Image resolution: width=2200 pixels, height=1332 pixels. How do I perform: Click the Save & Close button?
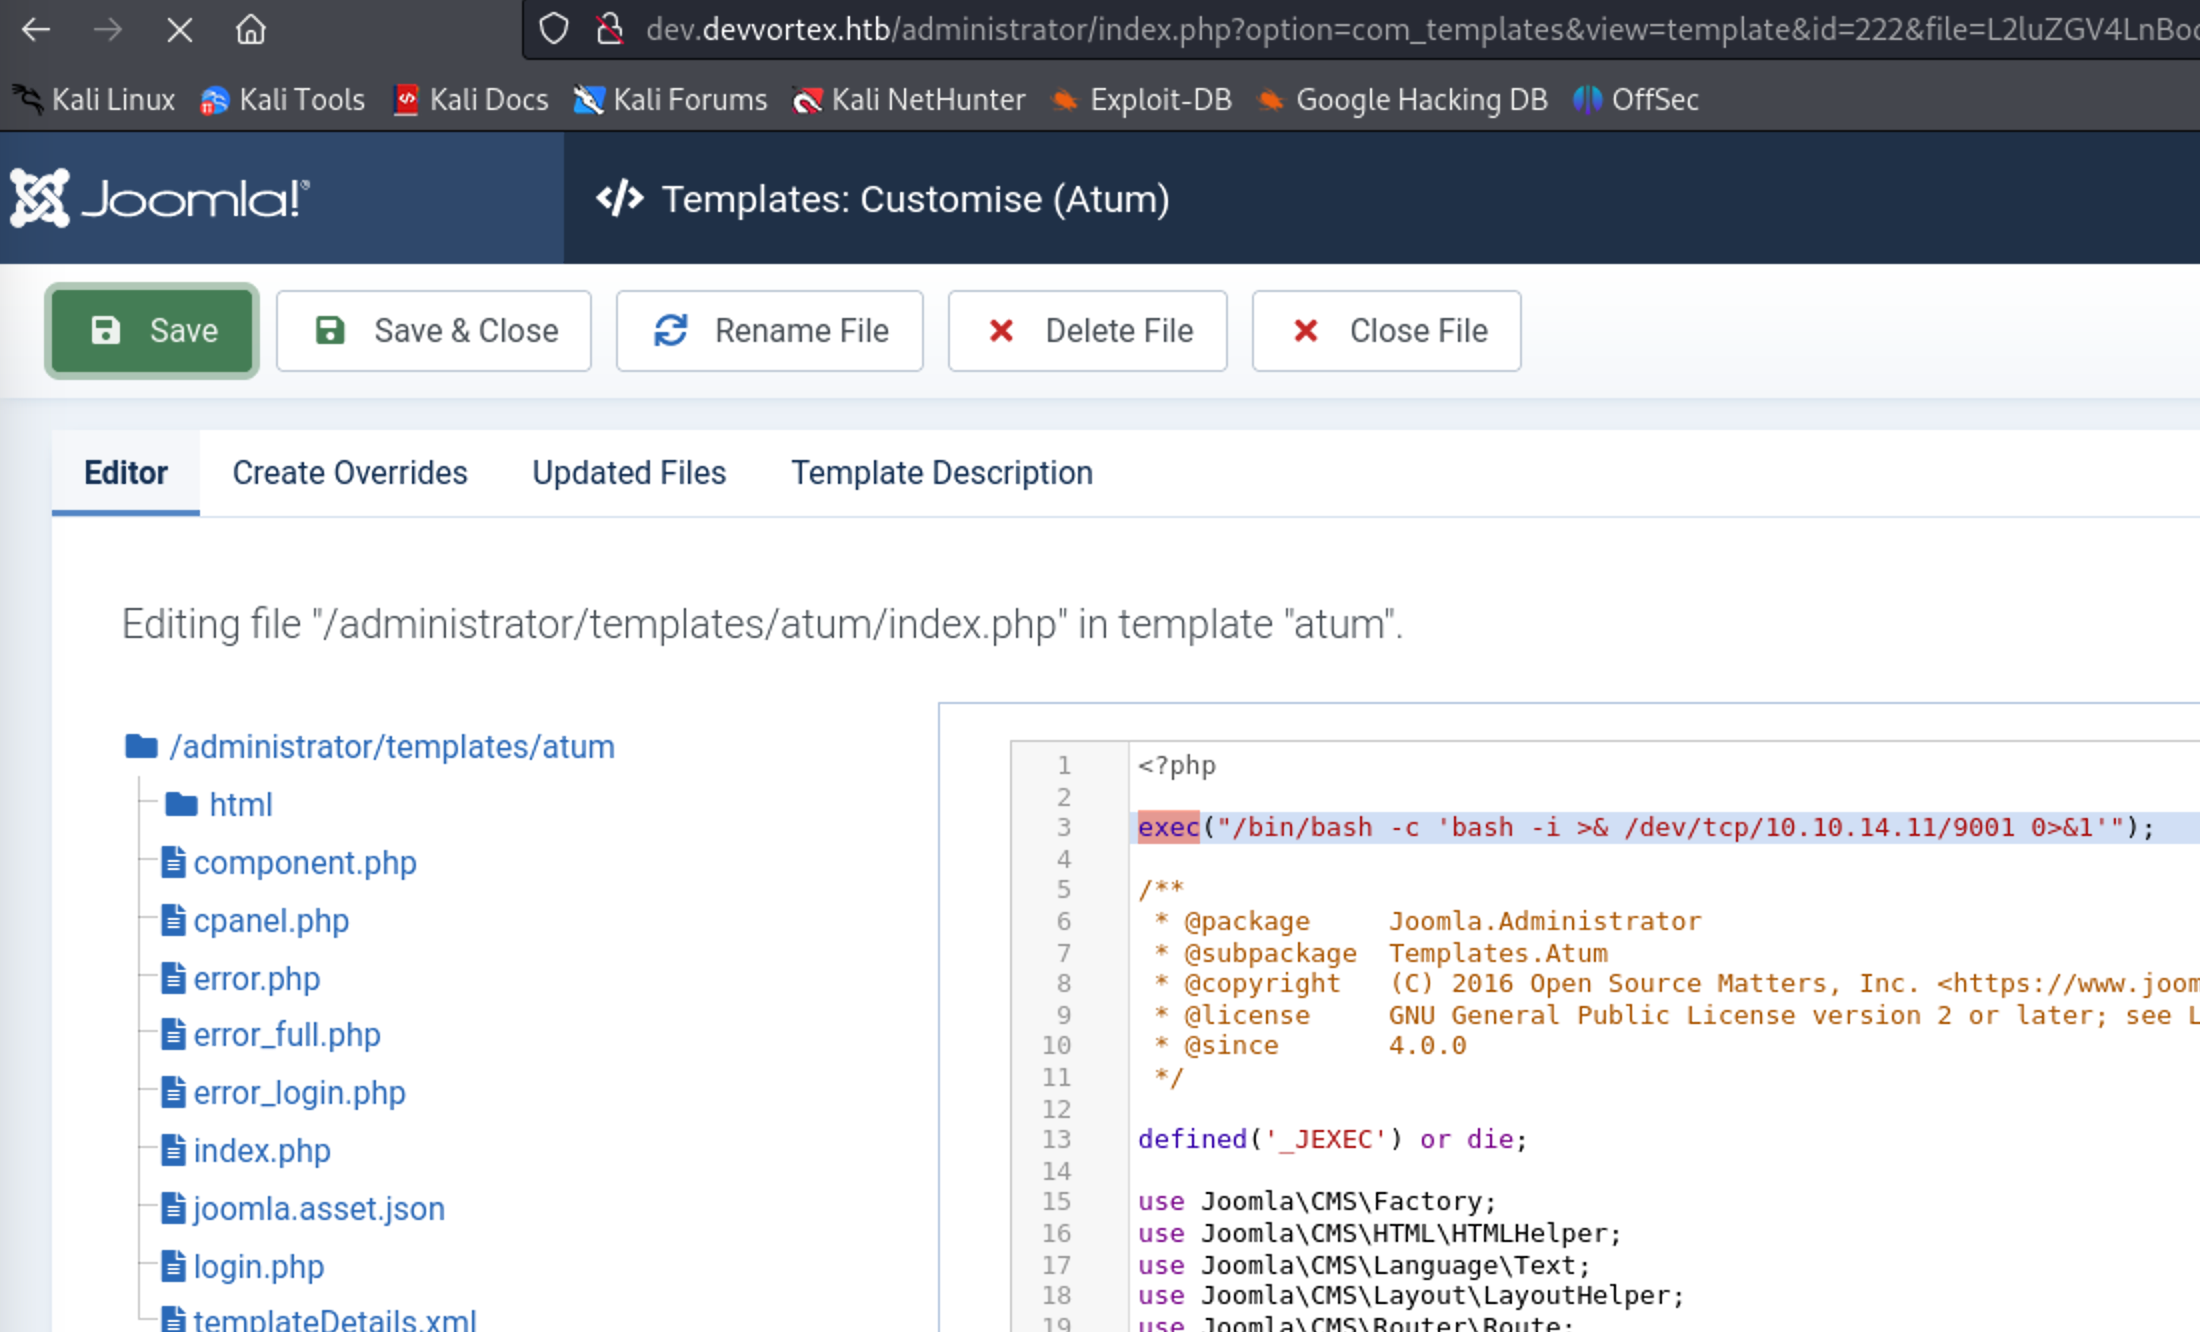point(434,331)
